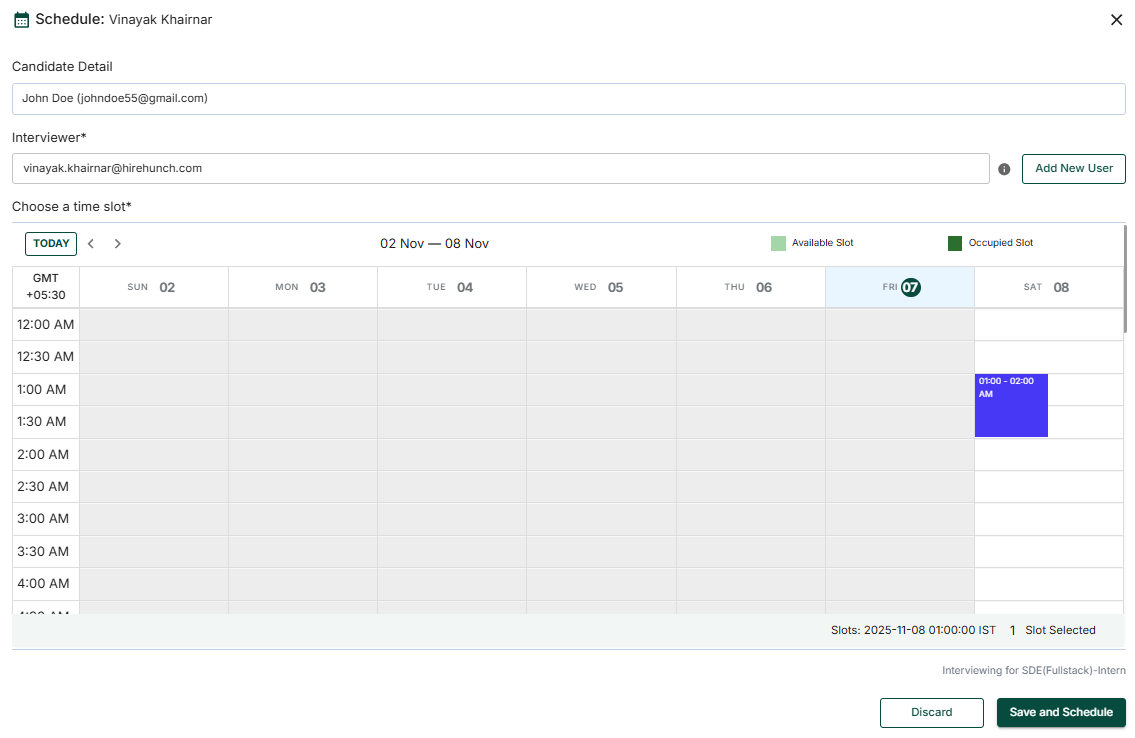Click the light green Available Slot swatch
The height and width of the screenshot is (738, 1135).
(x=778, y=243)
